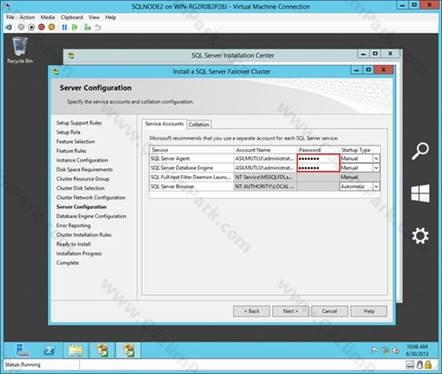The width and height of the screenshot is (442, 374).
Task: Click the Feature Selection step
Action: point(76,142)
